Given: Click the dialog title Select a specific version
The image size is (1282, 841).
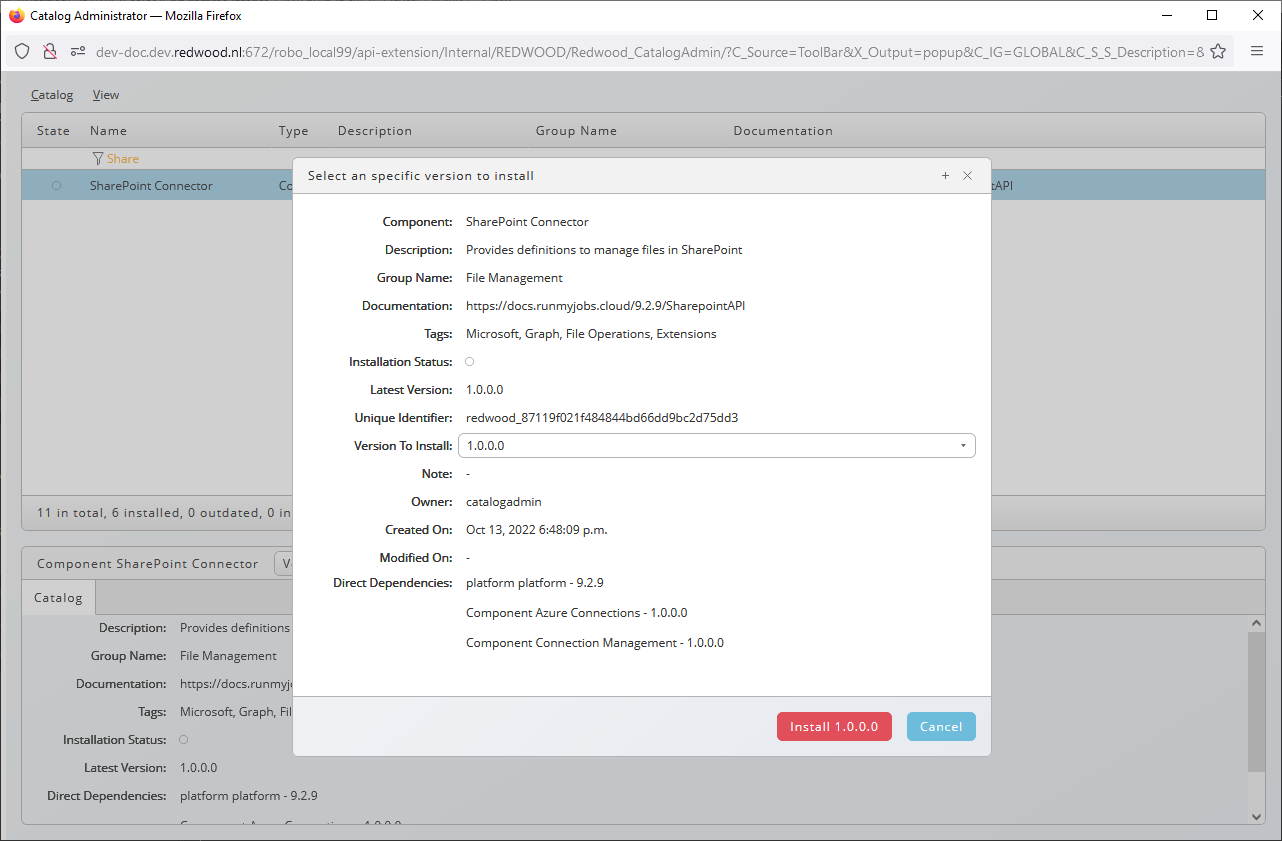Looking at the screenshot, I should [421, 176].
